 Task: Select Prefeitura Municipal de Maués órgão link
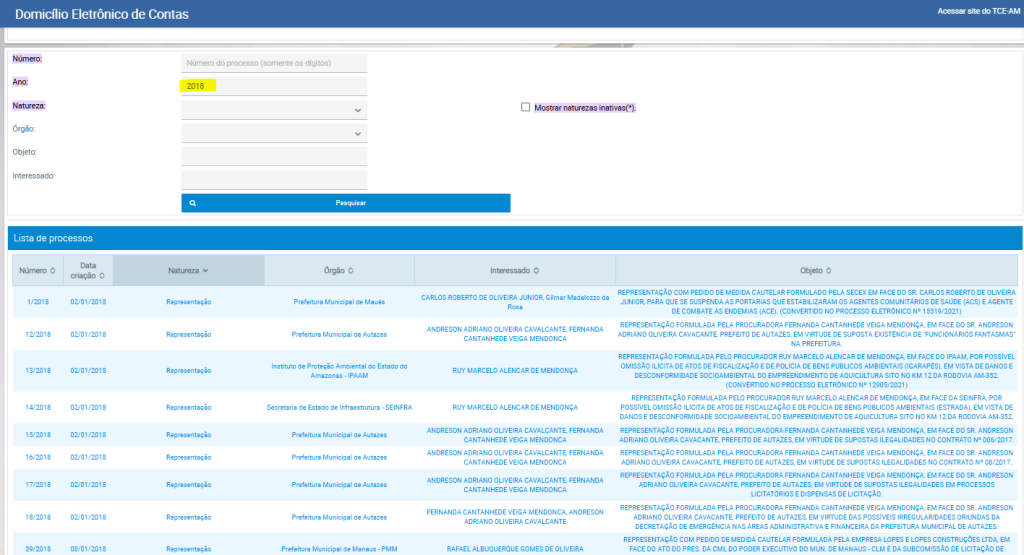click(x=338, y=301)
